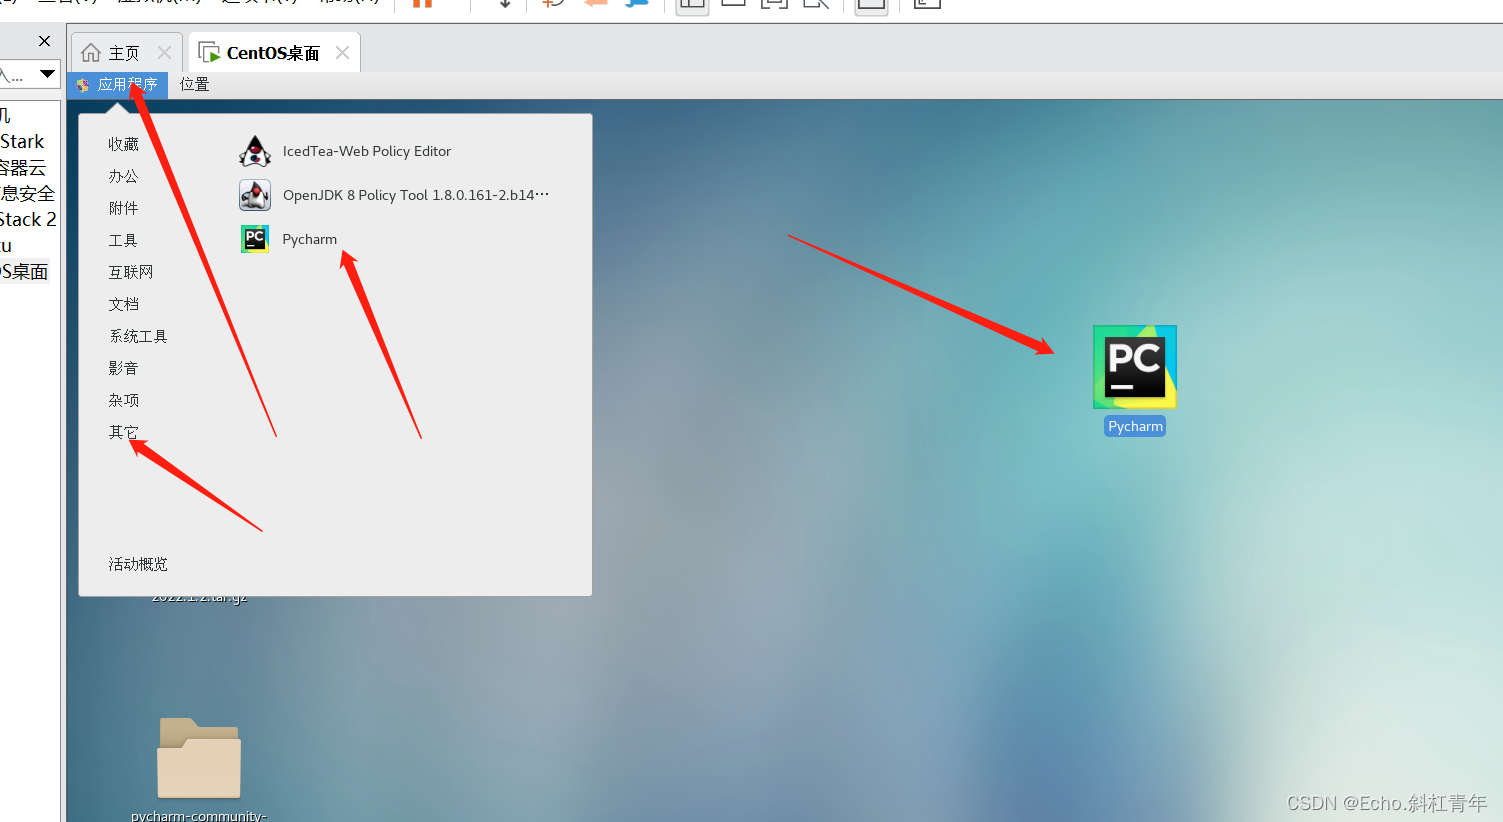Select the pycharm-community folder on desktop

click(x=199, y=758)
